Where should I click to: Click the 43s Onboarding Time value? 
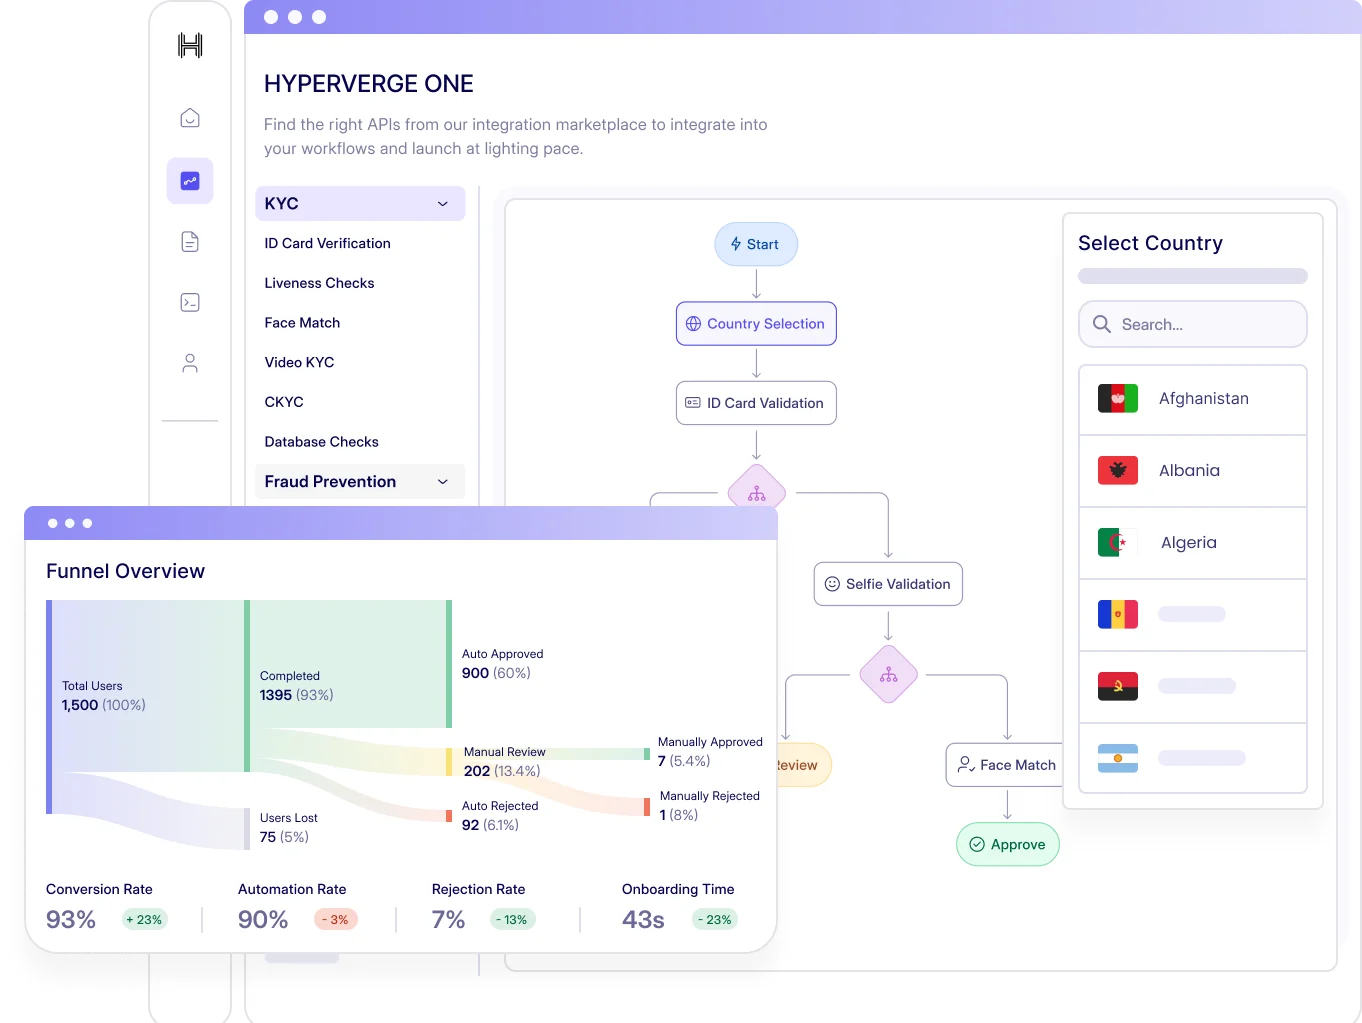coord(643,920)
